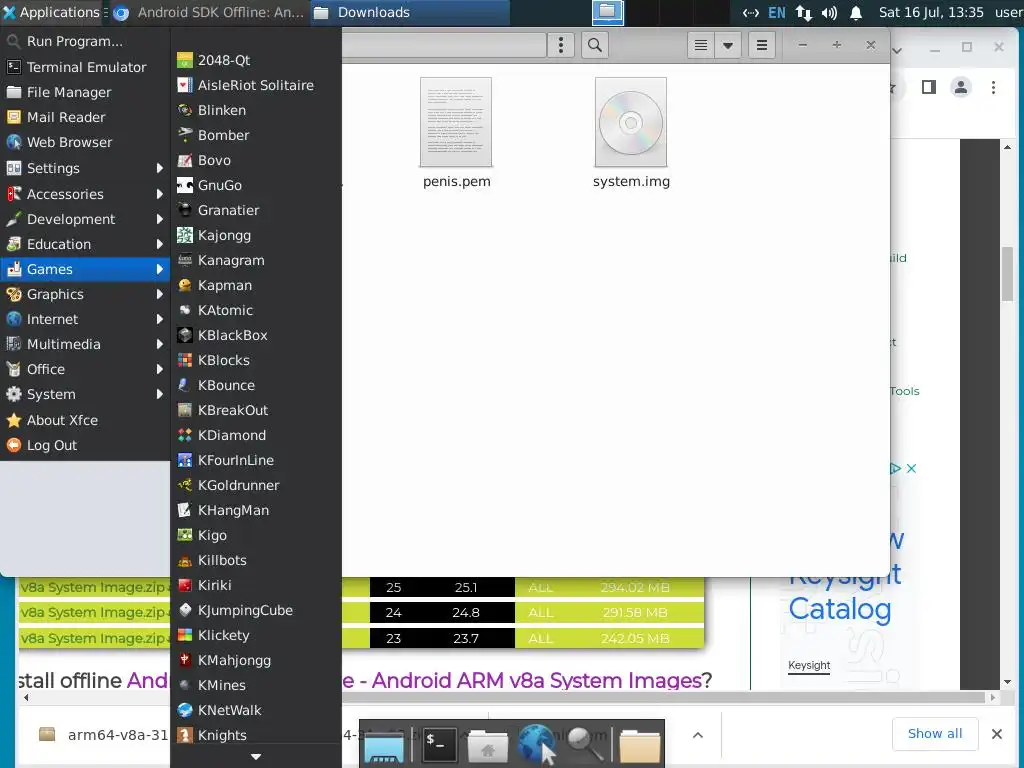Screen dimensions: 1024x768
Task: Select File Manager menu entry
Action: (85, 92)
